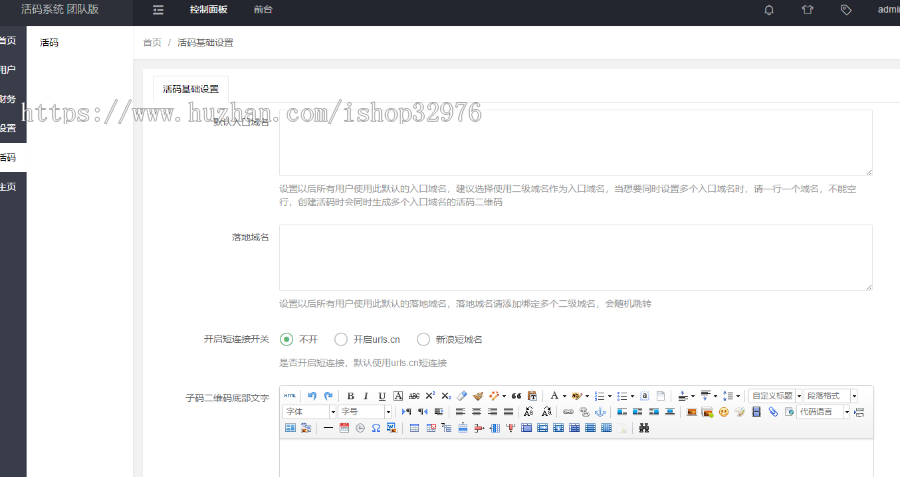Open 自定义标题 dropdown
900x477 pixels.
click(x=775, y=396)
